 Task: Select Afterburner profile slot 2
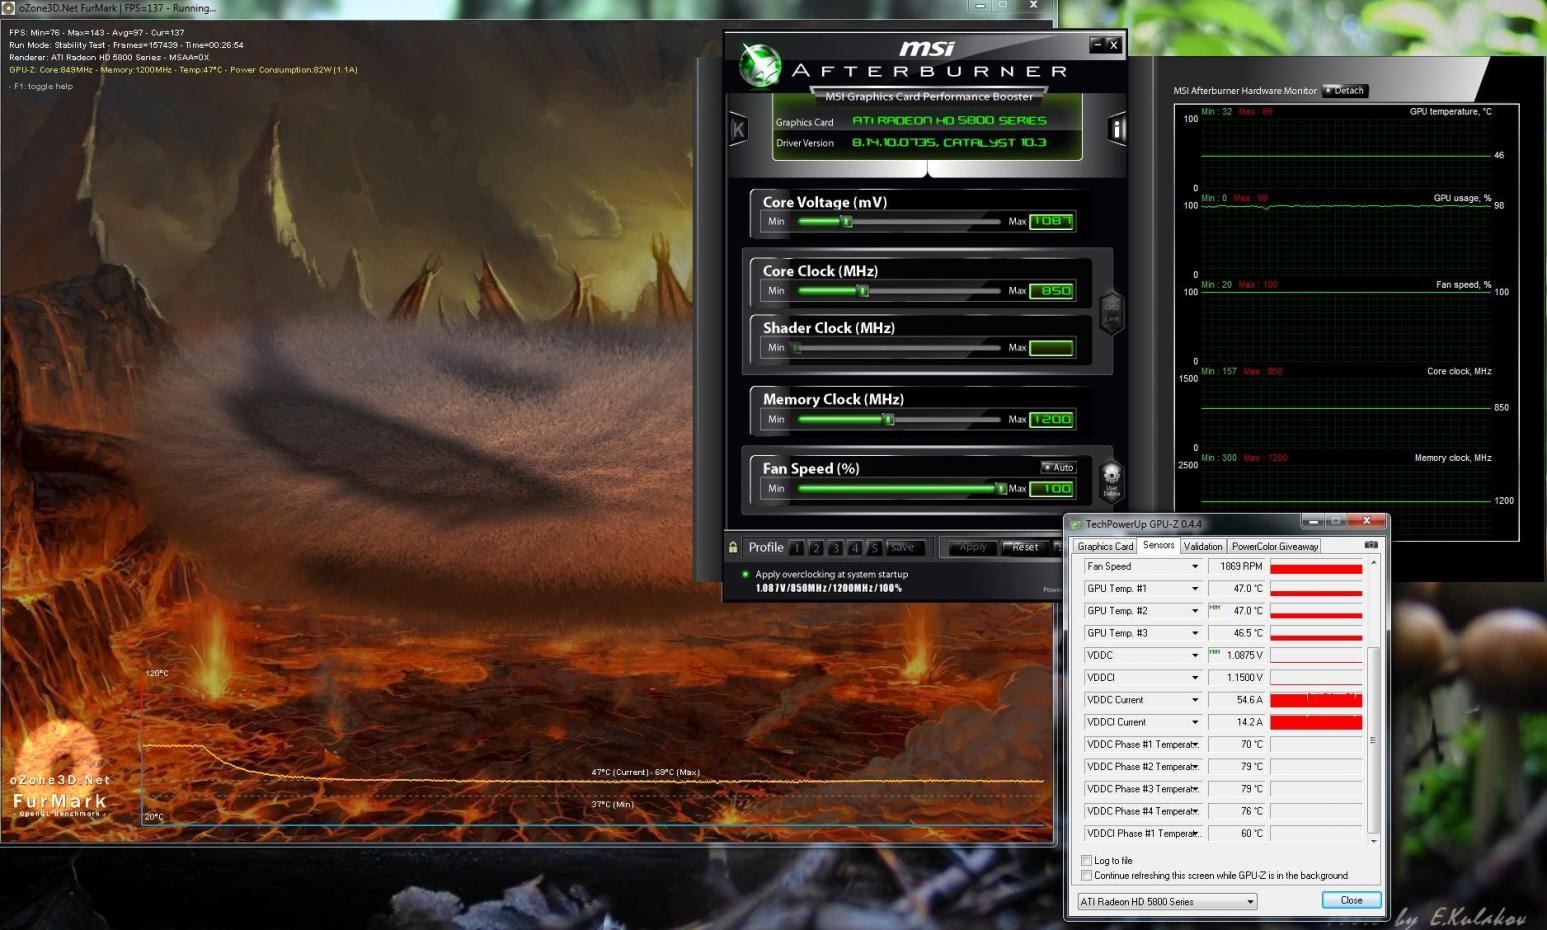point(816,548)
